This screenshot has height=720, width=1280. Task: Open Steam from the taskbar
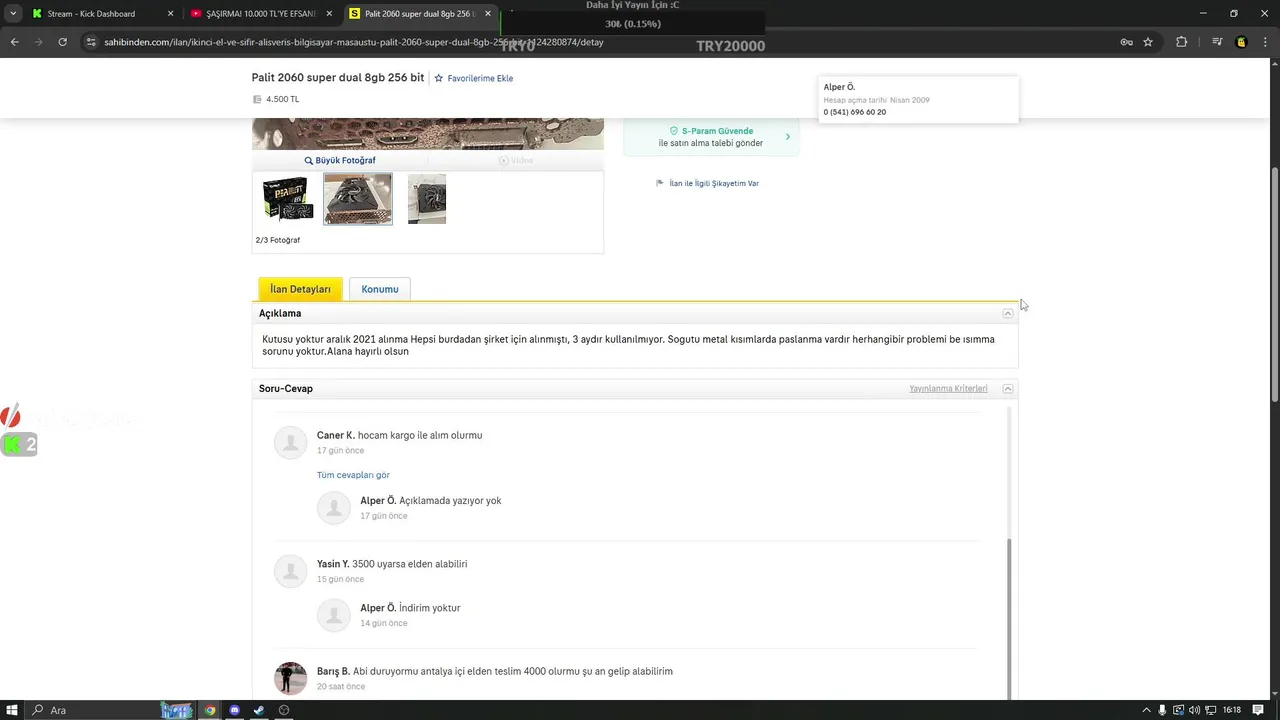coord(259,710)
